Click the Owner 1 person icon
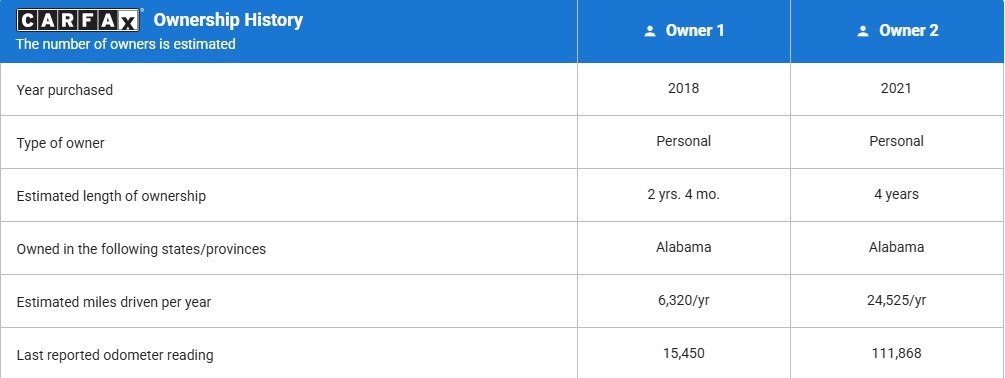This screenshot has height=378, width=1005. click(650, 31)
